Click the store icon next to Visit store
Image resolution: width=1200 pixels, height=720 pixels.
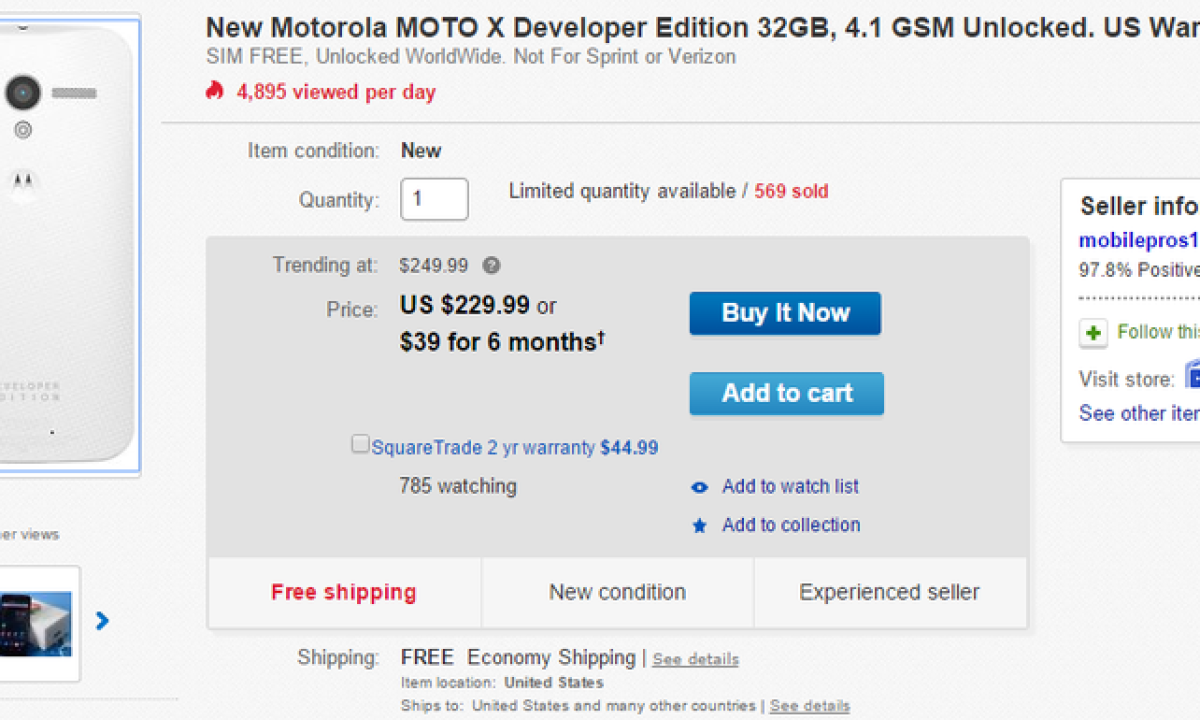(x=1192, y=377)
